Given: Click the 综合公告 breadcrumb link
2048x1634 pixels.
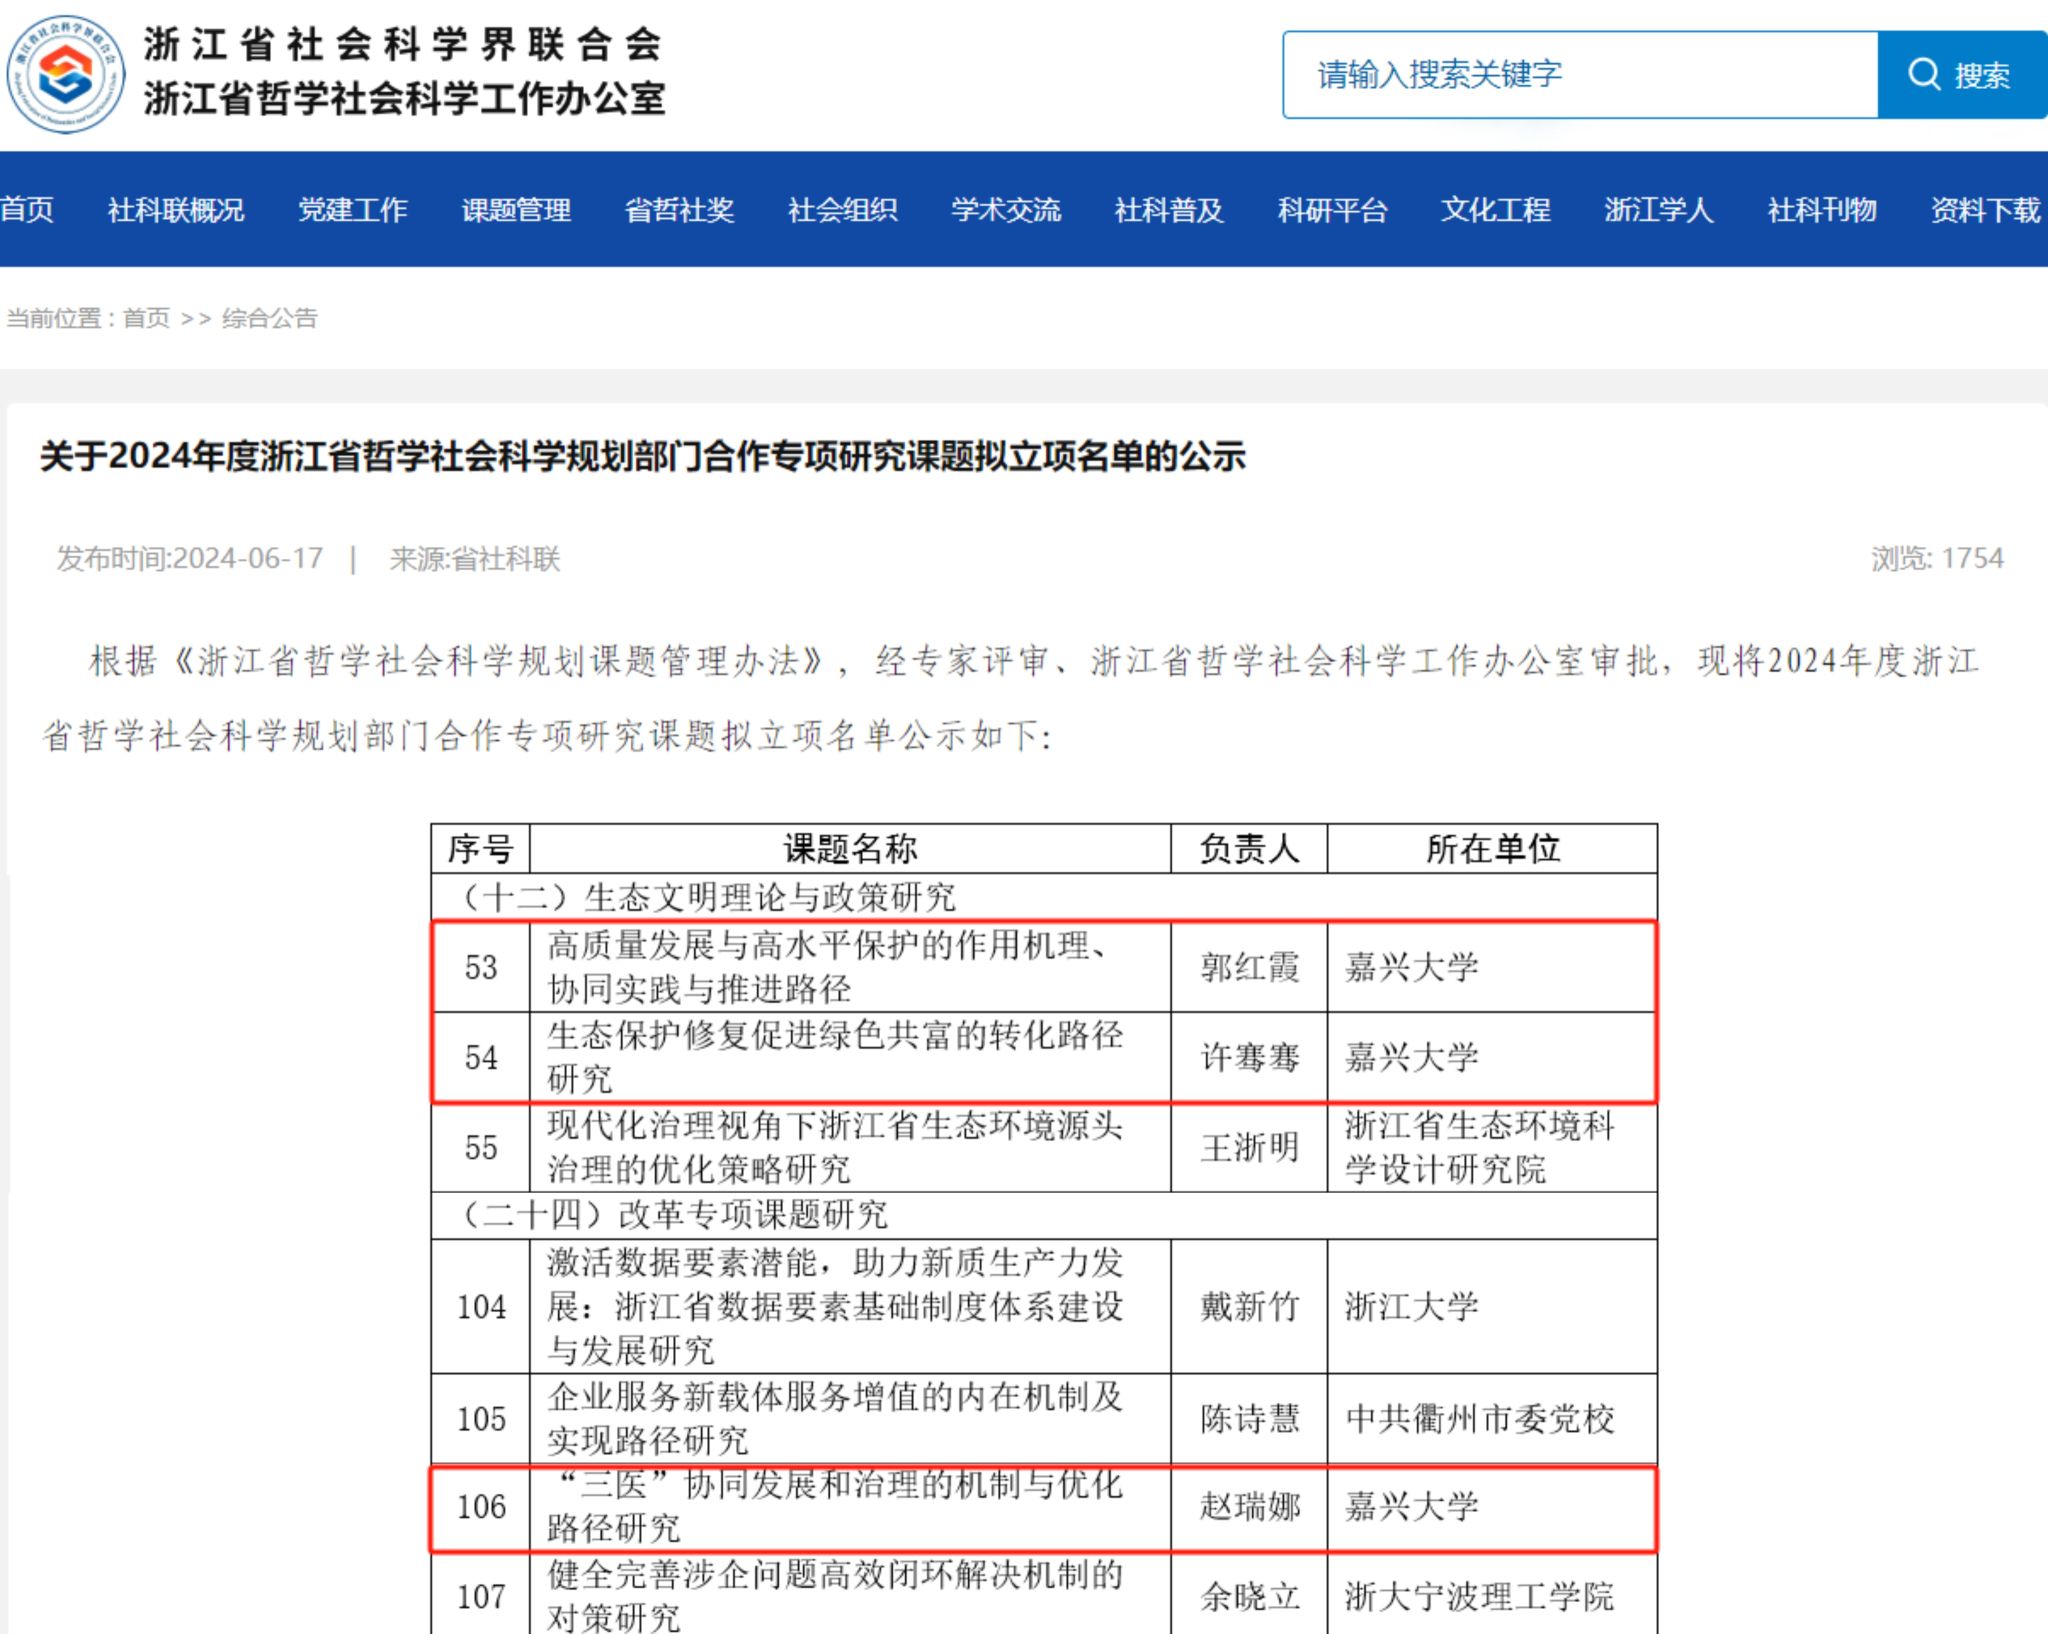Looking at the screenshot, I should 269,318.
